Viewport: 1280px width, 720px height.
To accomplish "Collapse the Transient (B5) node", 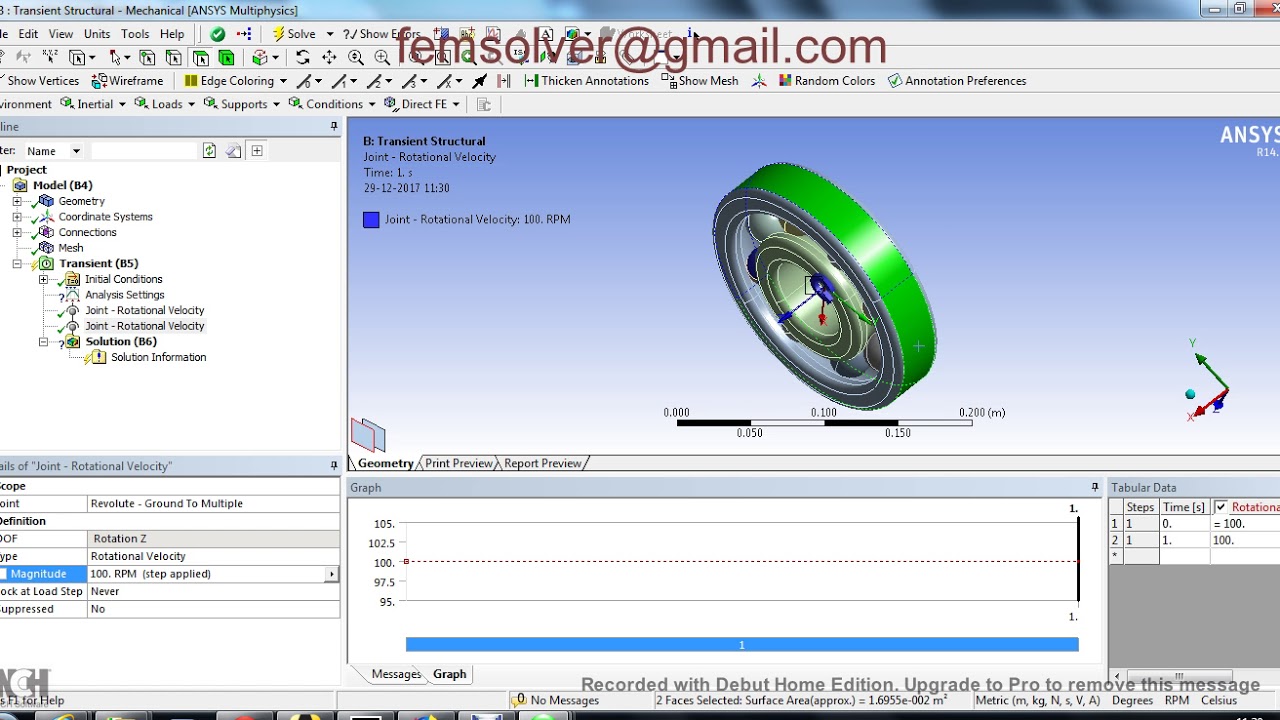I will [17, 264].
